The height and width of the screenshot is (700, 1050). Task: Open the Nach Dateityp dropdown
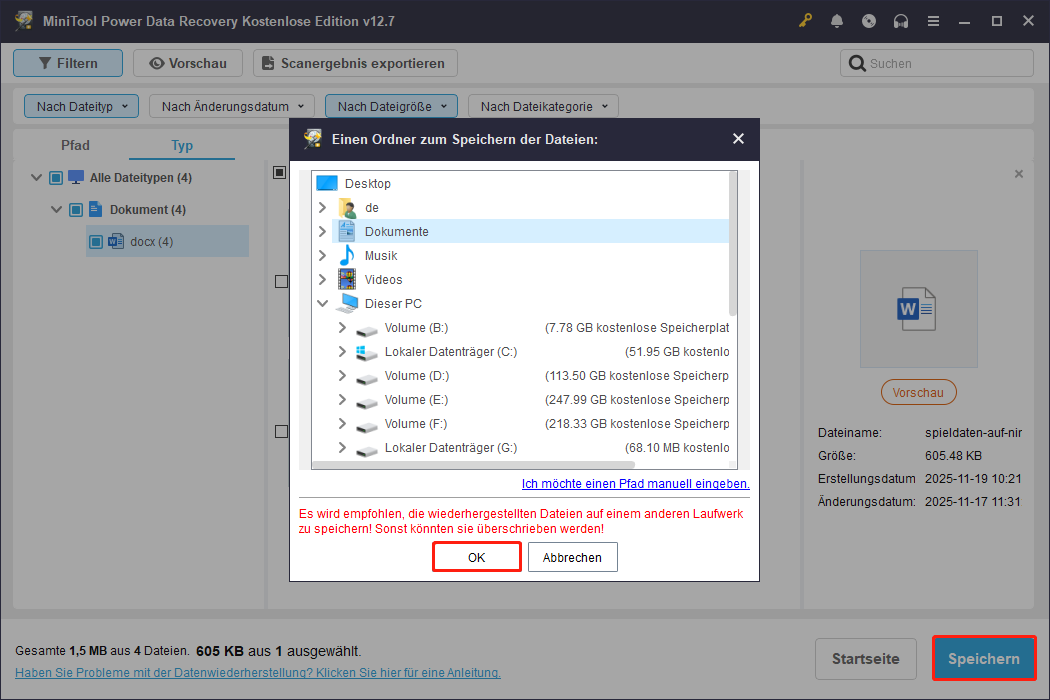81,106
